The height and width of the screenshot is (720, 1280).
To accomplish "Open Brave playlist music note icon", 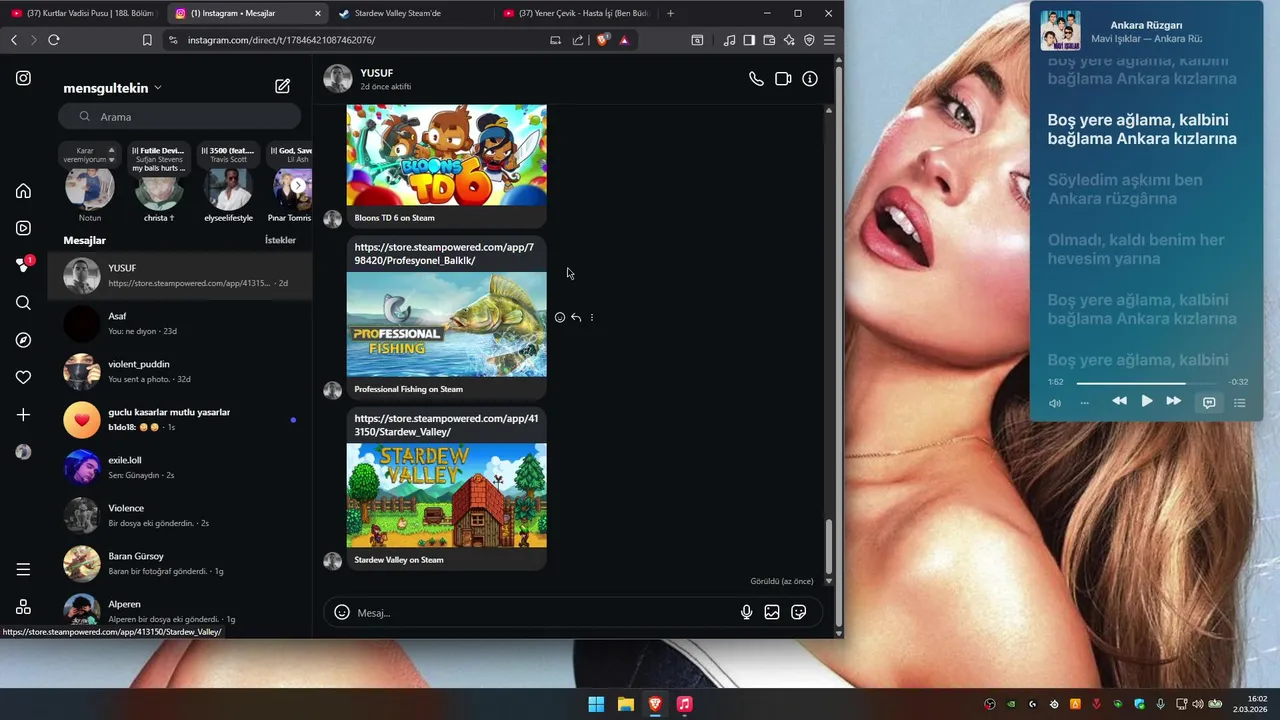I will (729, 40).
